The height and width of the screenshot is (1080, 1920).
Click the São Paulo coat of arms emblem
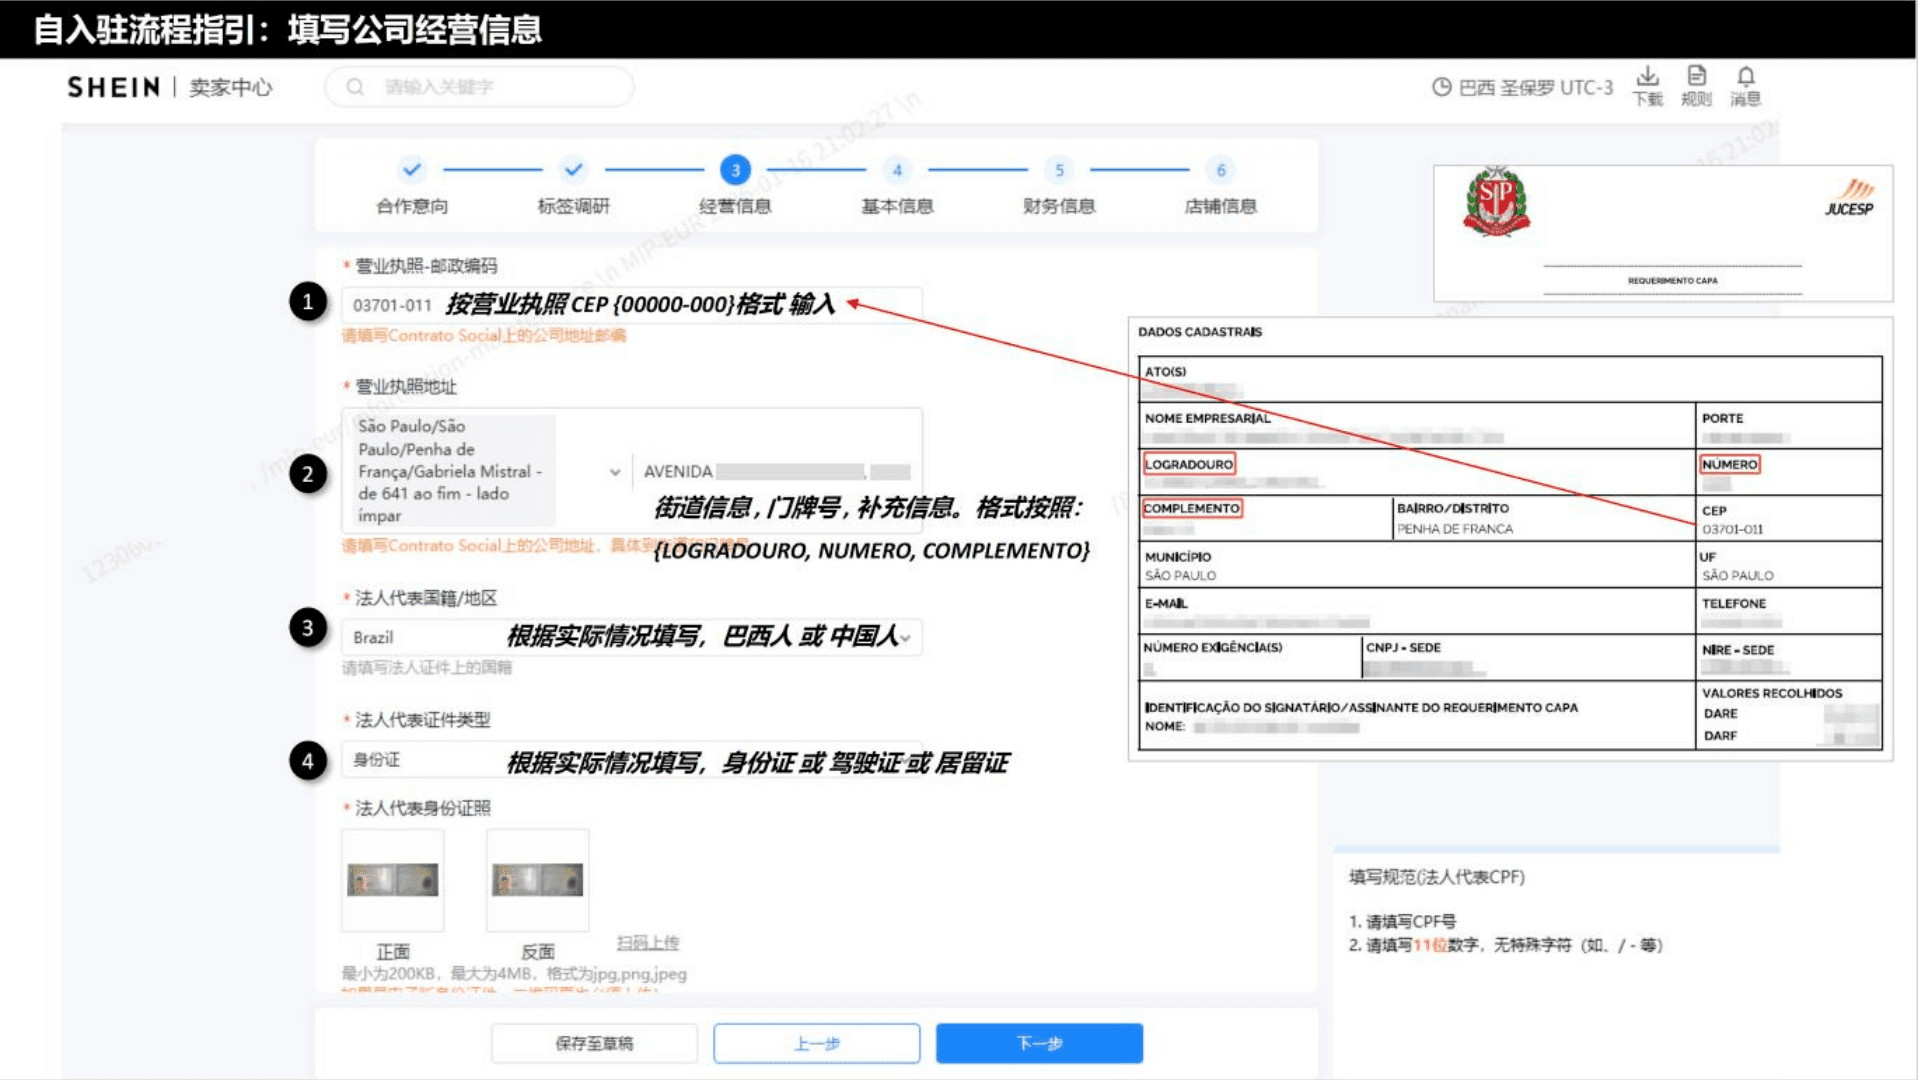pyautogui.click(x=1496, y=202)
